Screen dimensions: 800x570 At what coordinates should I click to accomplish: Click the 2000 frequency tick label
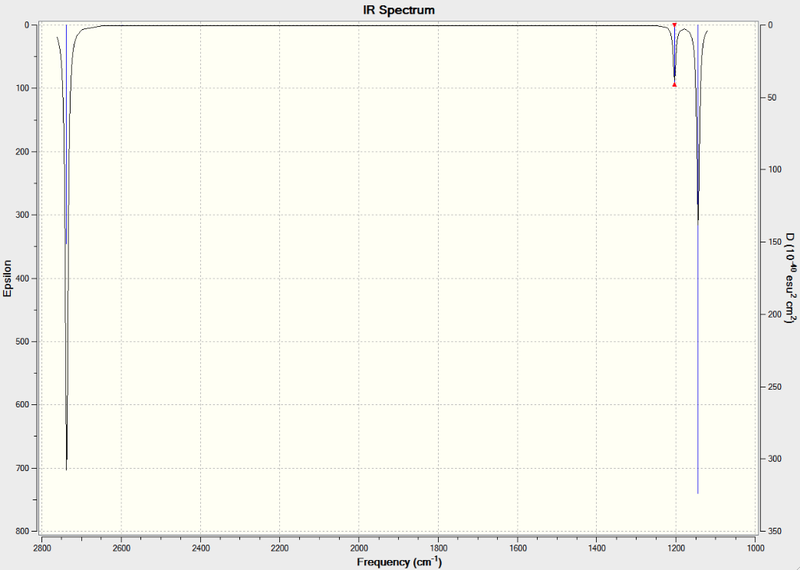pyautogui.click(x=359, y=548)
